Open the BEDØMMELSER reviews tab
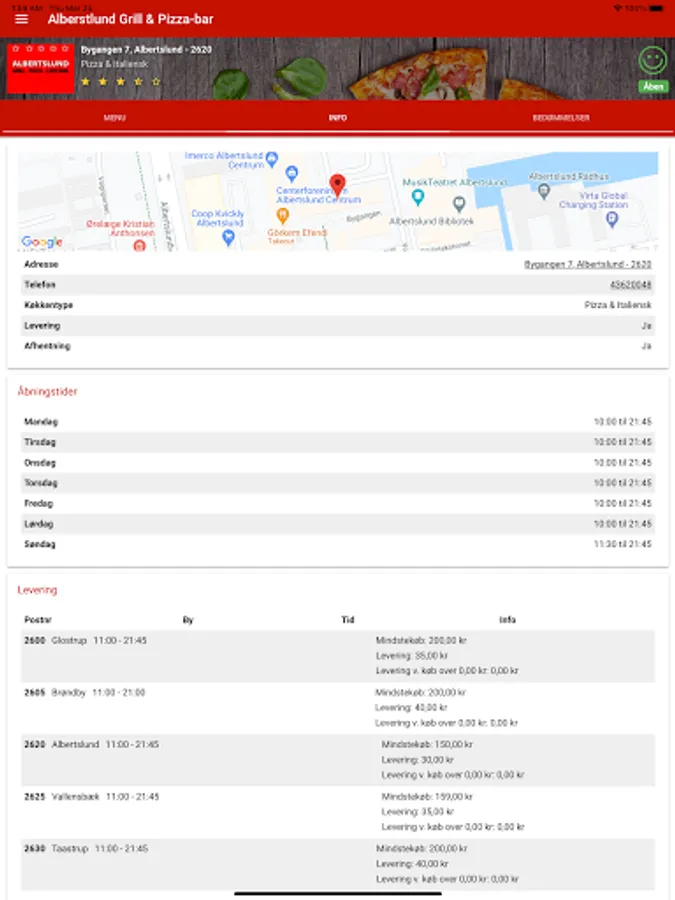Viewport: 675px width, 900px height. pos(561,118)
